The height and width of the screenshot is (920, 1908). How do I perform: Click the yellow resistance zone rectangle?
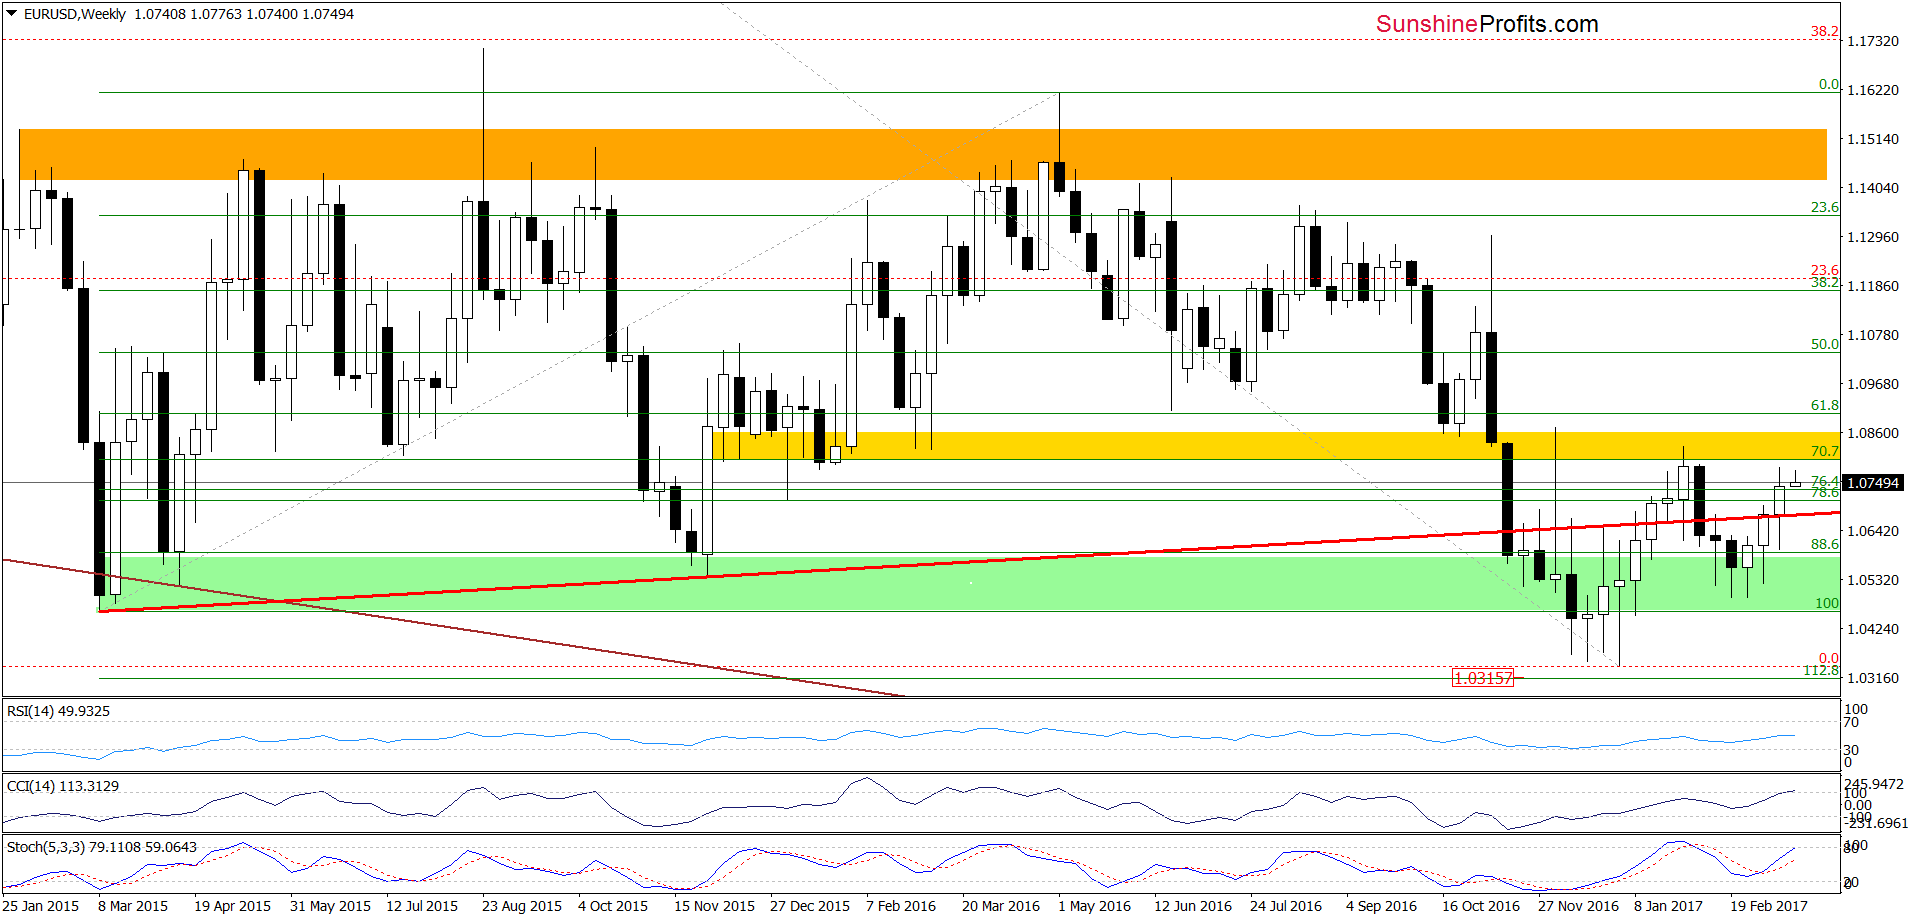click(x=1276, y=446)
